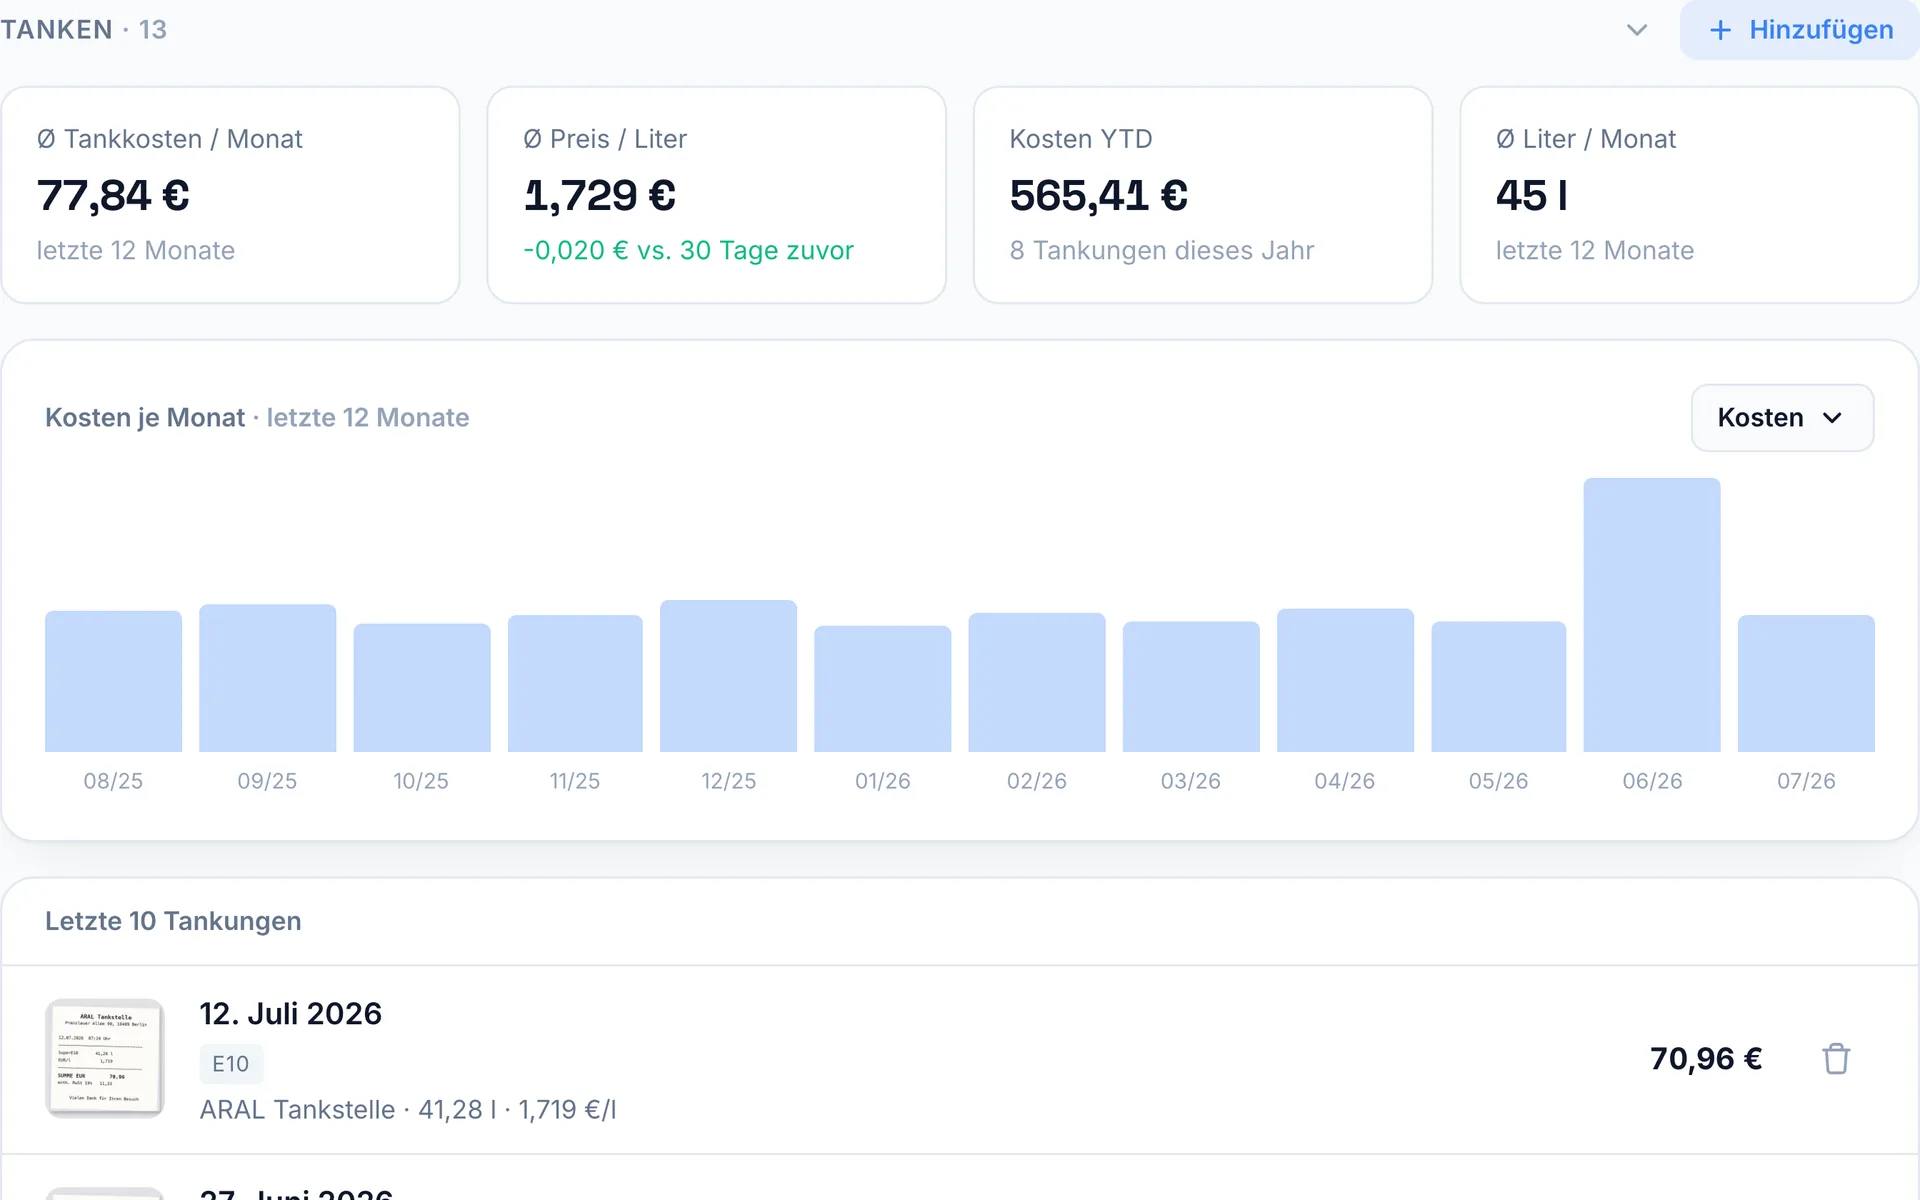Click the 70,96 € amount

pyautogui.click(x=1706, y=1059)
